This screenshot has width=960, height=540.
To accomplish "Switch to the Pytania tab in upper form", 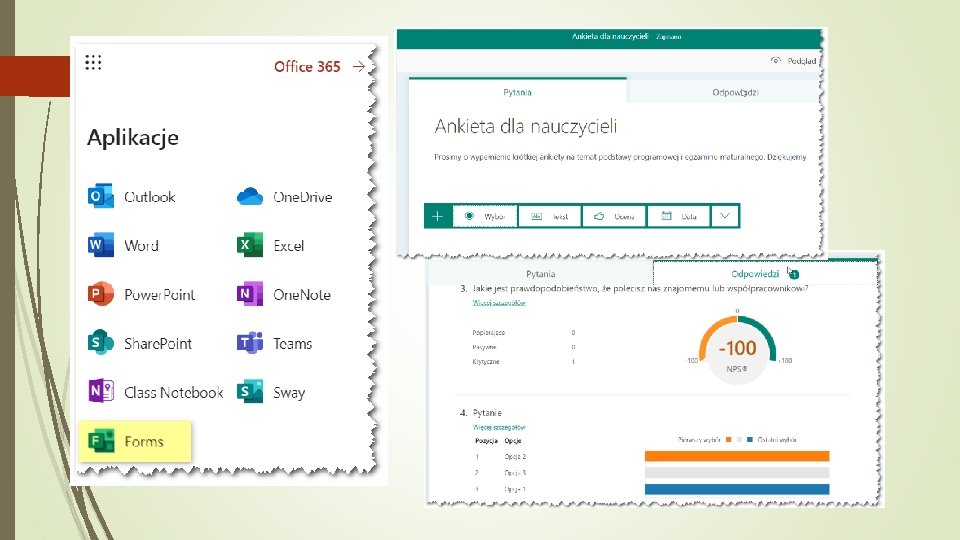I will (517, 92).
